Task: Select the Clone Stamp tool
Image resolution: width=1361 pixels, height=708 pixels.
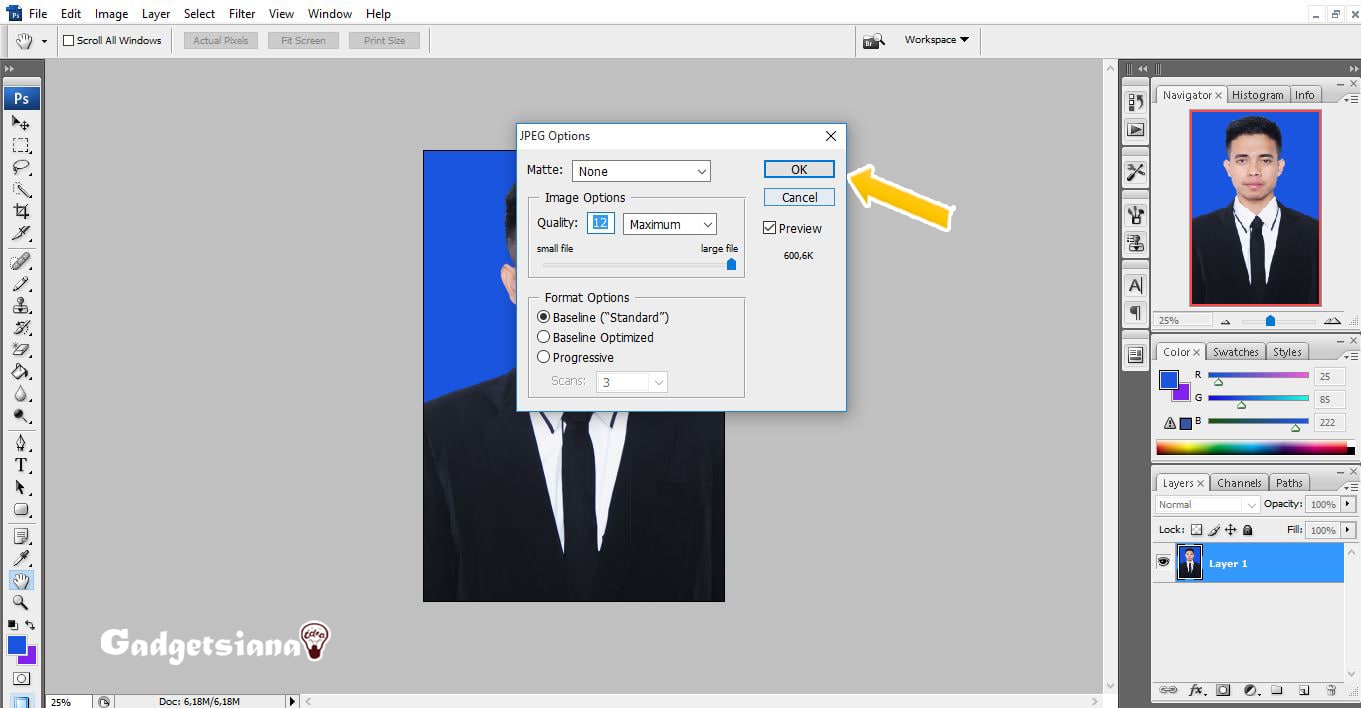Action: 21,305
